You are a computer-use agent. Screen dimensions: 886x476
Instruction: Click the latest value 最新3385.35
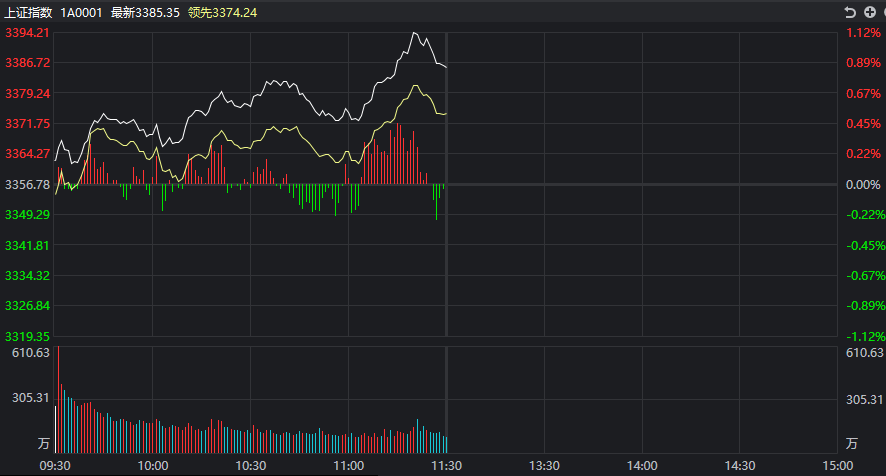click(145, 12)
